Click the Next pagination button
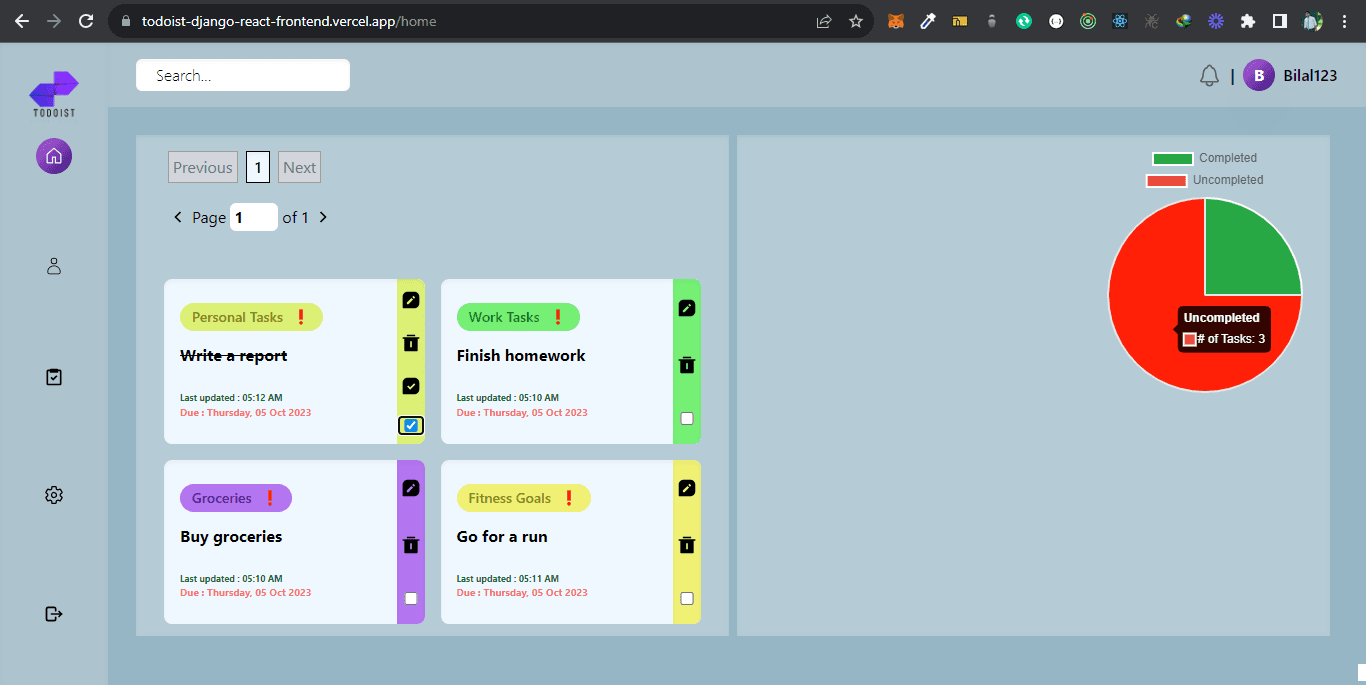The height and width of the screenshot is (685, 1366). click(x=299, y=168)
